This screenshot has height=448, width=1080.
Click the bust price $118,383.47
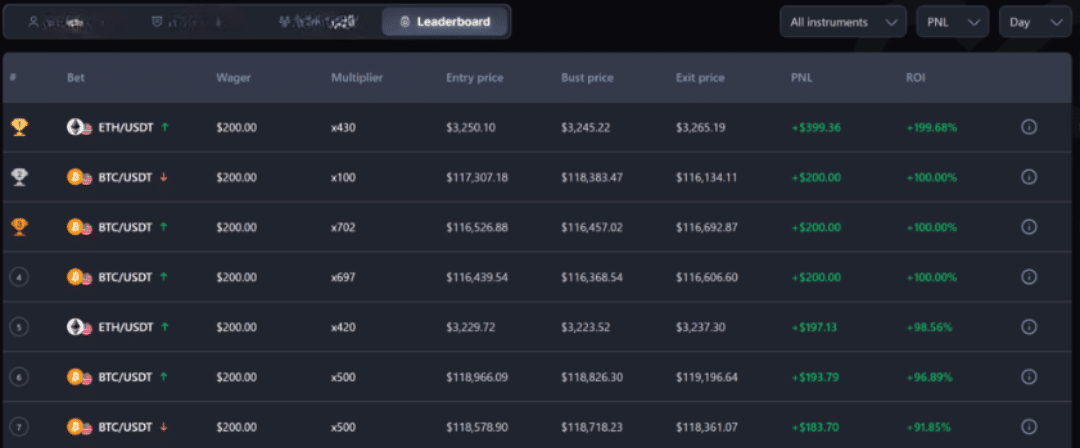coord(592,177)
